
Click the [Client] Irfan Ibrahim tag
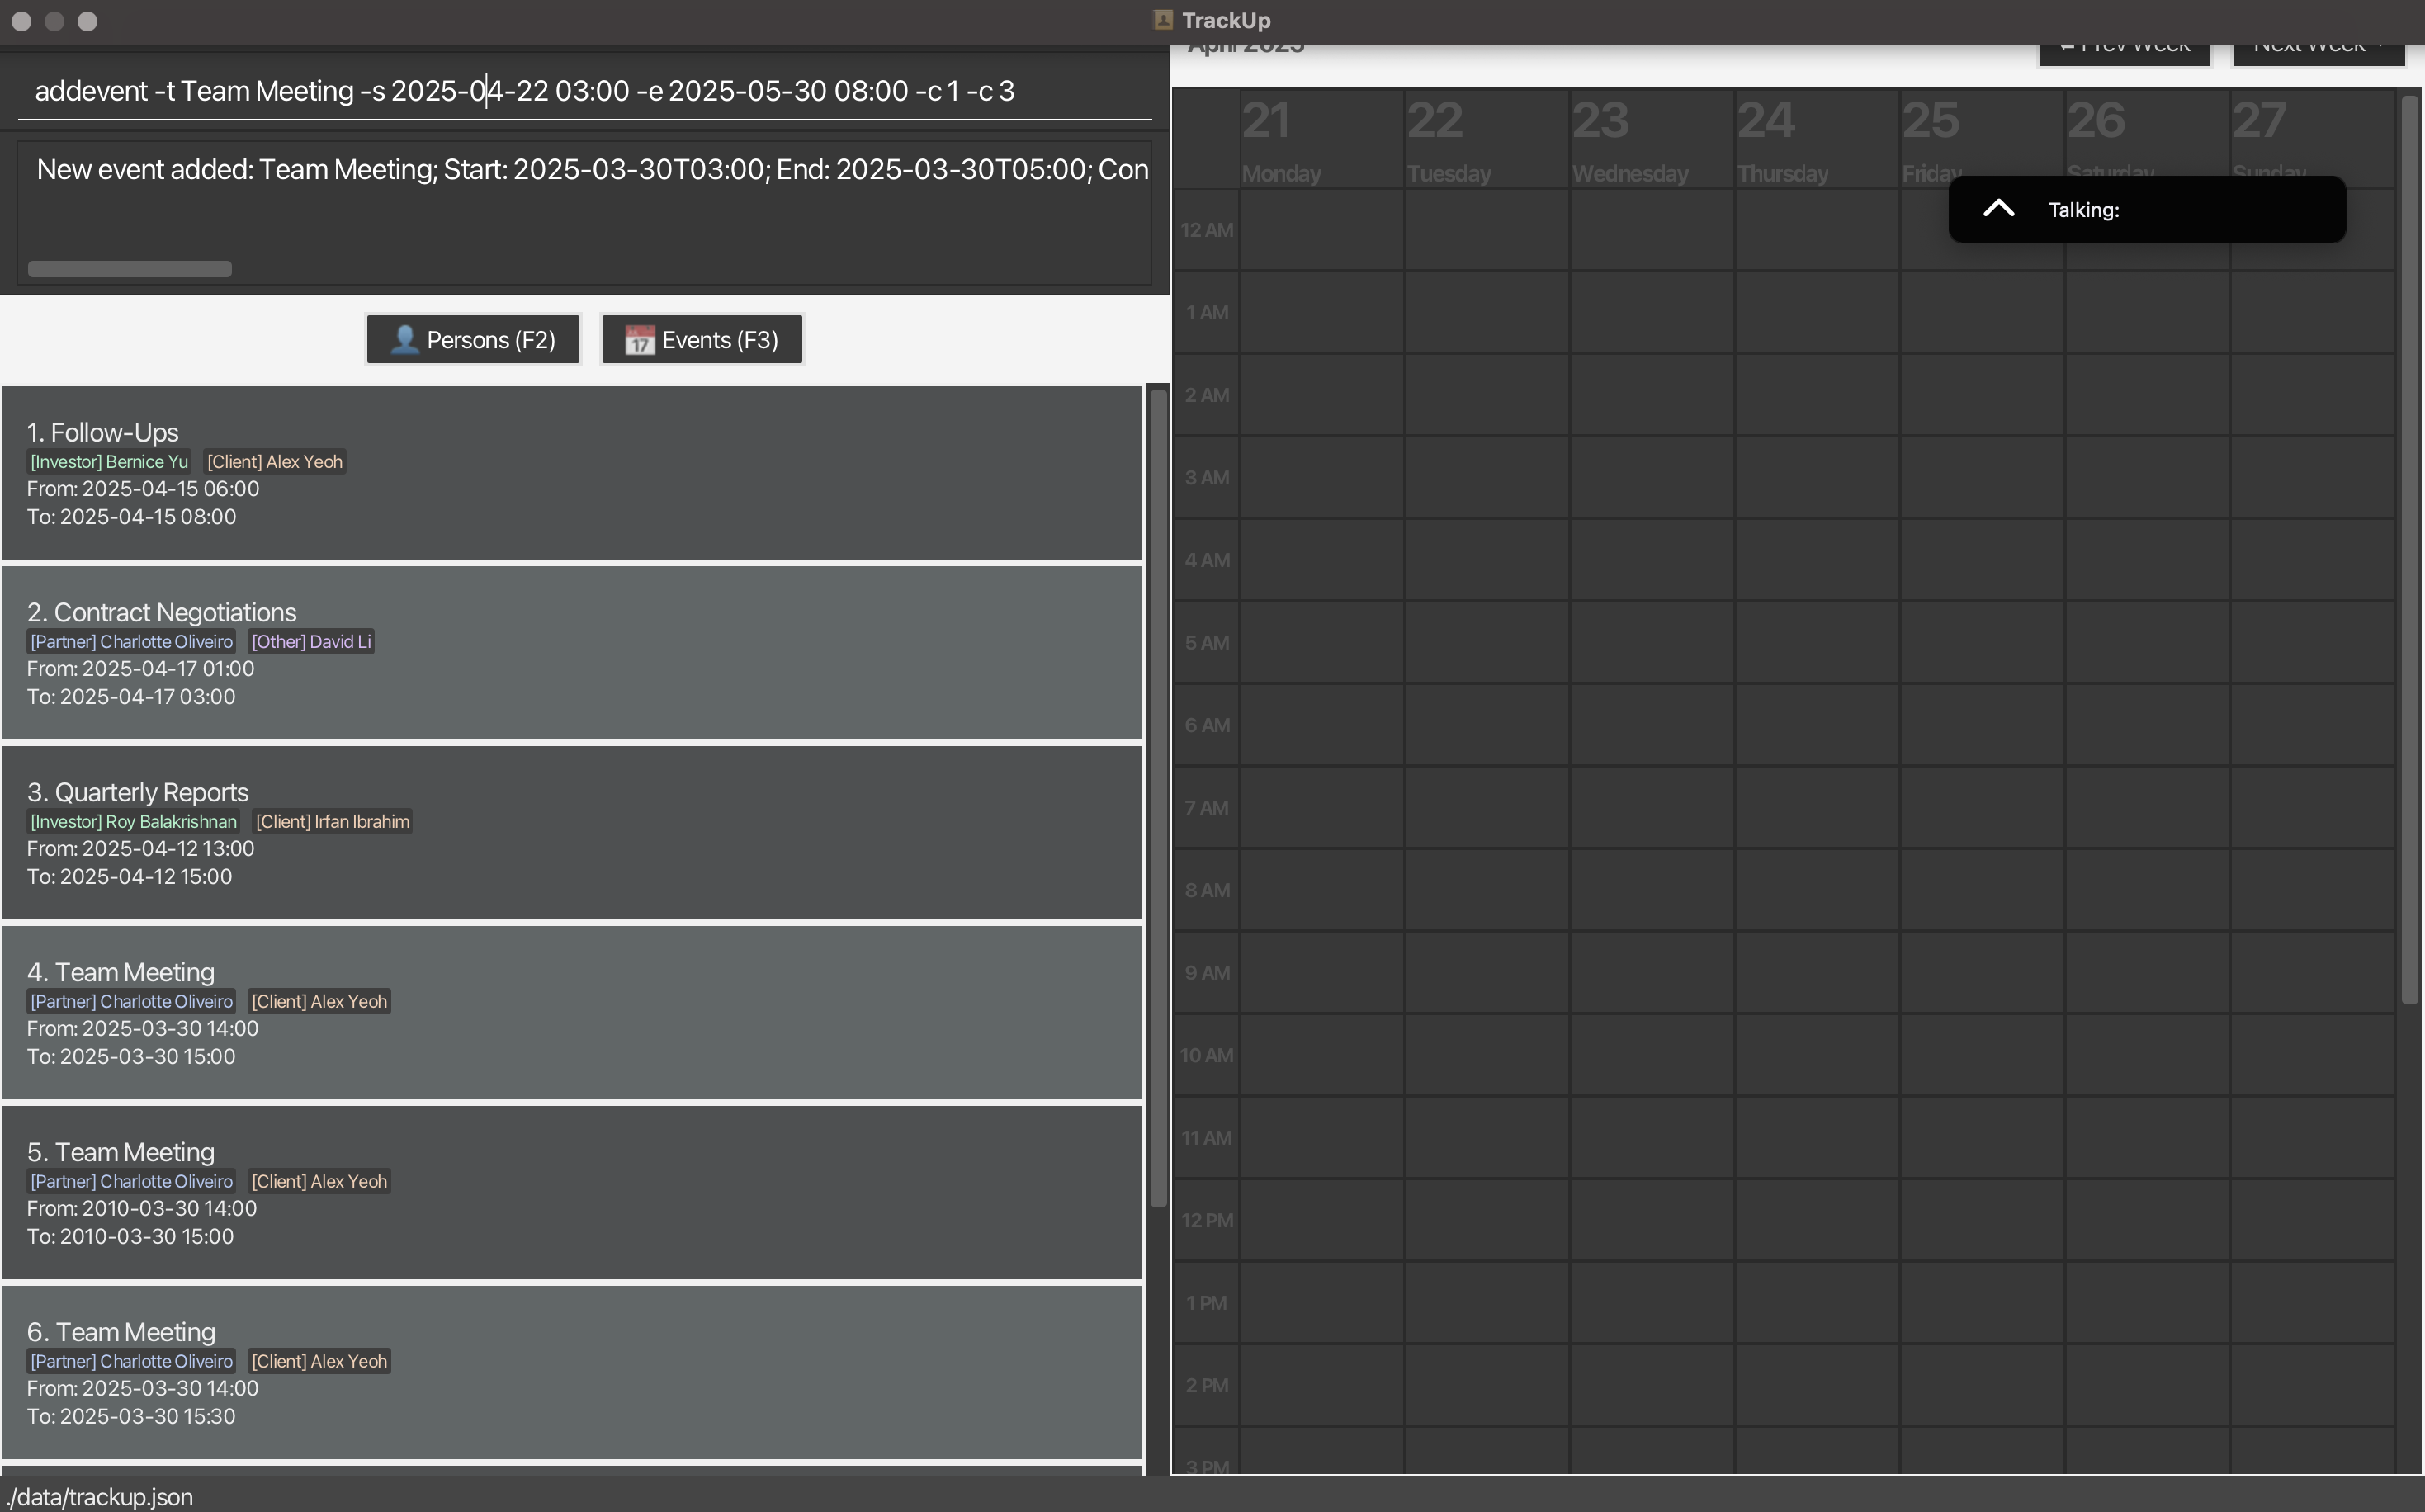point(332,822)
